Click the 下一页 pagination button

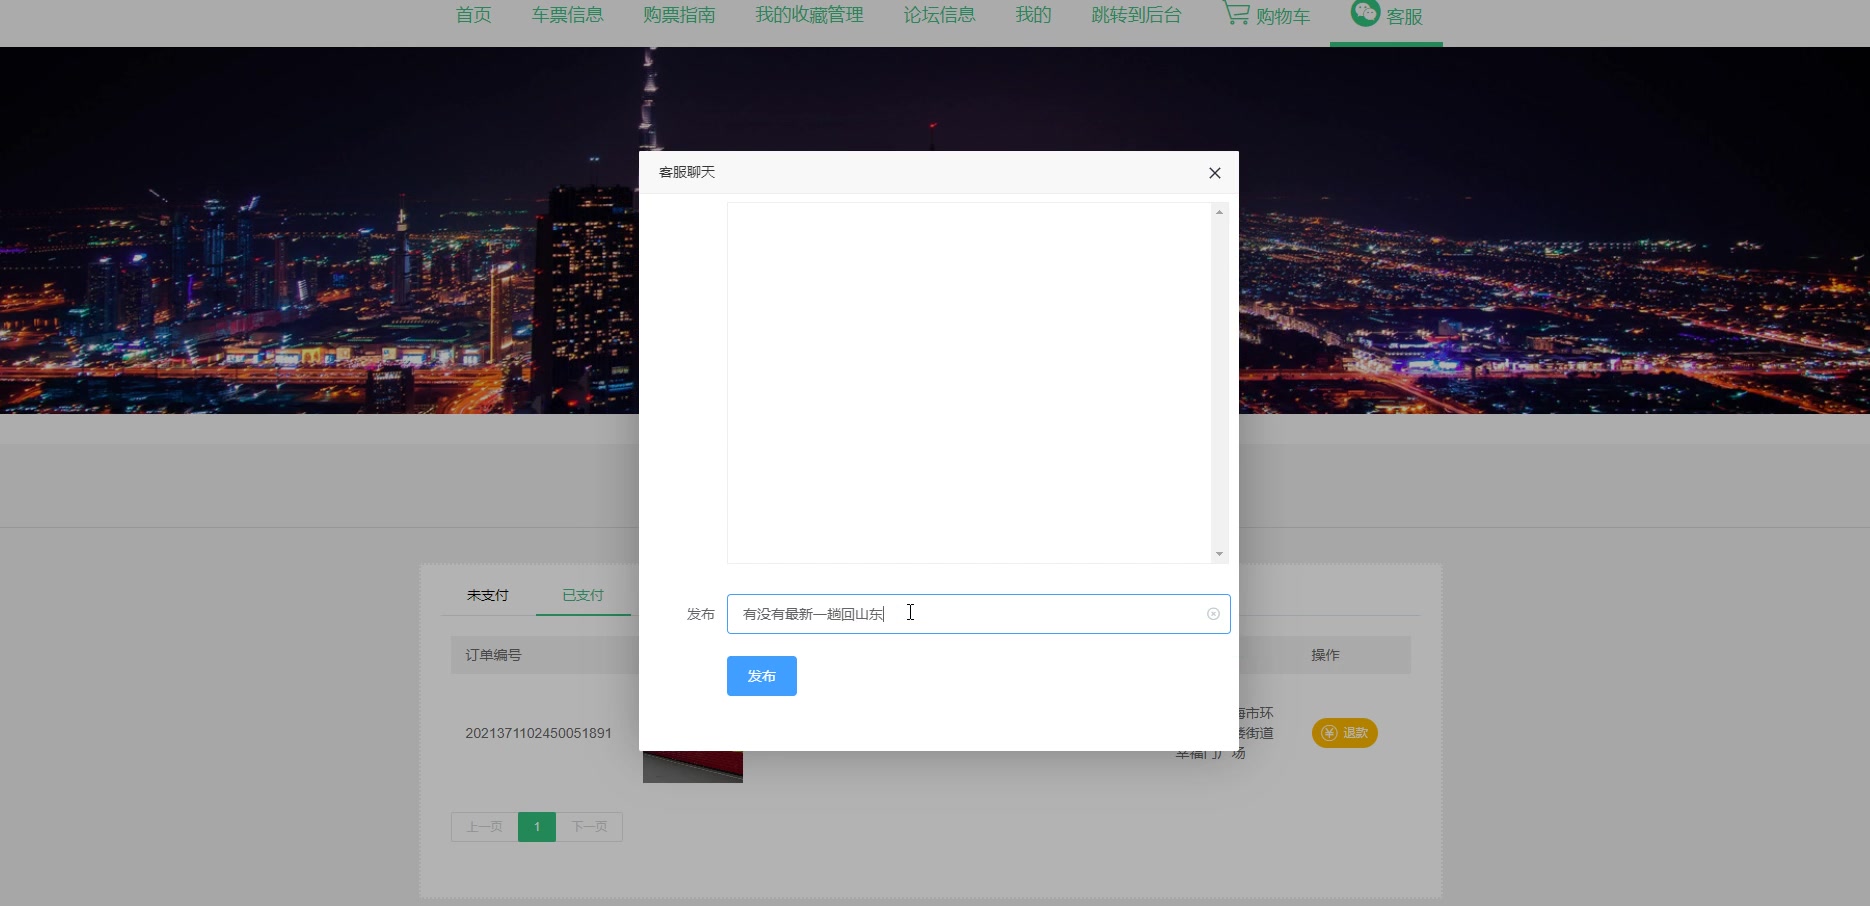[589, 827]
